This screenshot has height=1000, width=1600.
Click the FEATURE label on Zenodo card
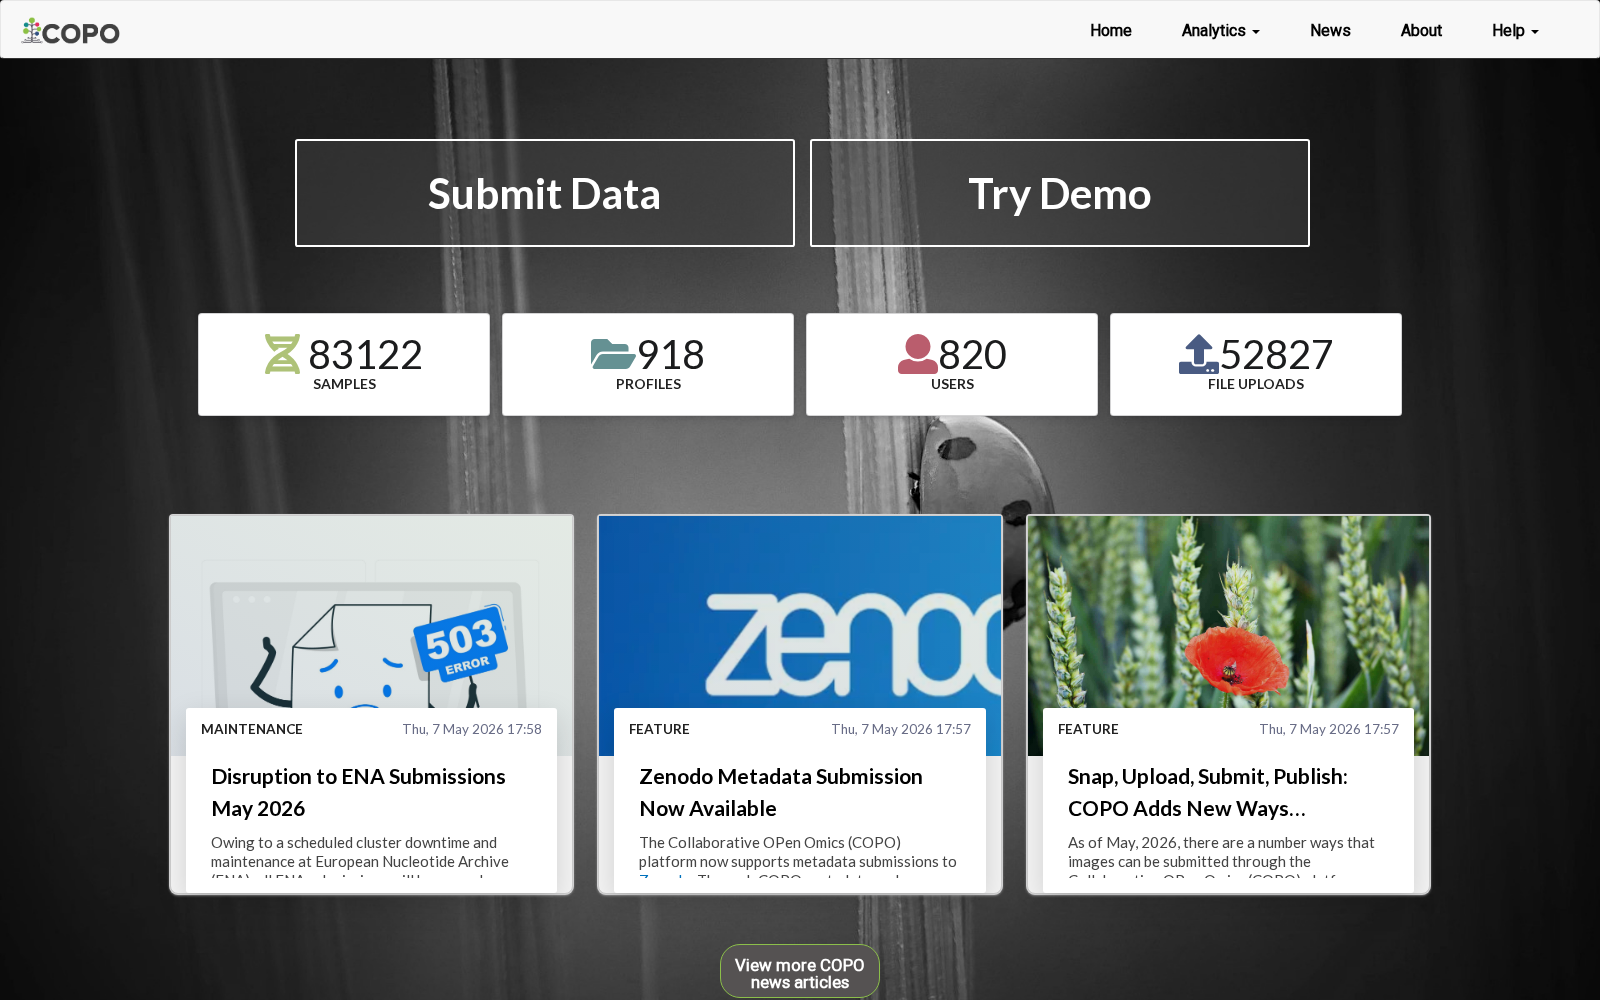[659, 729]
